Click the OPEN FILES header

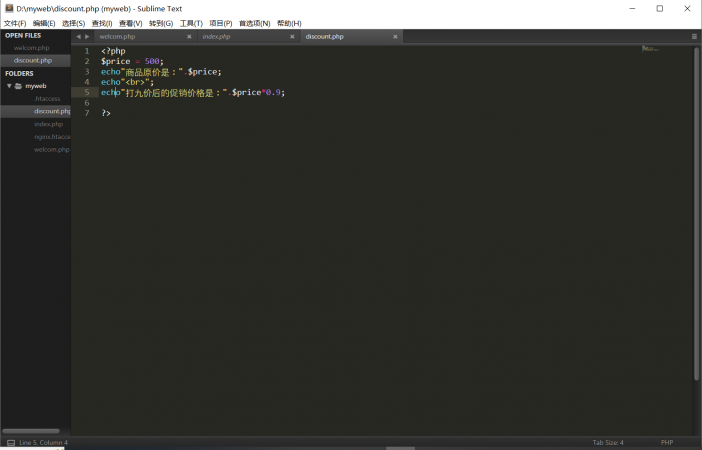coord(23,35)
